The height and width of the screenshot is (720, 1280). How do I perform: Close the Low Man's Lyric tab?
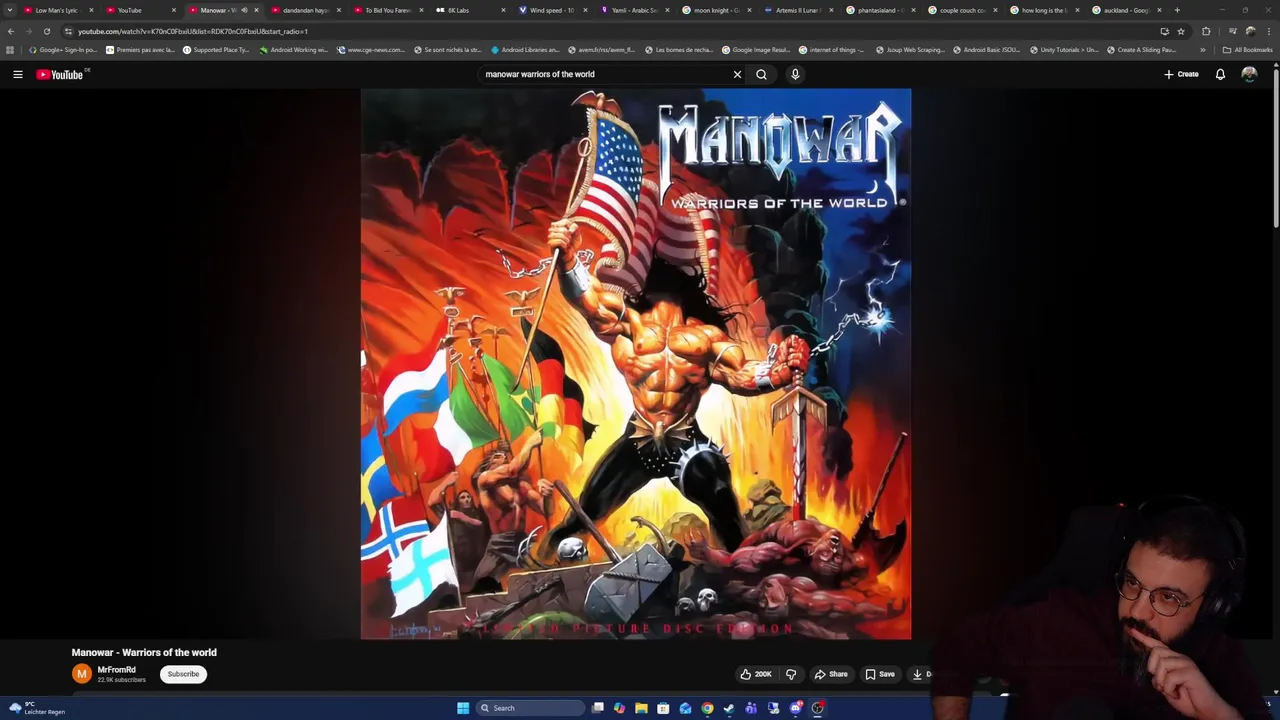(92, 10)
